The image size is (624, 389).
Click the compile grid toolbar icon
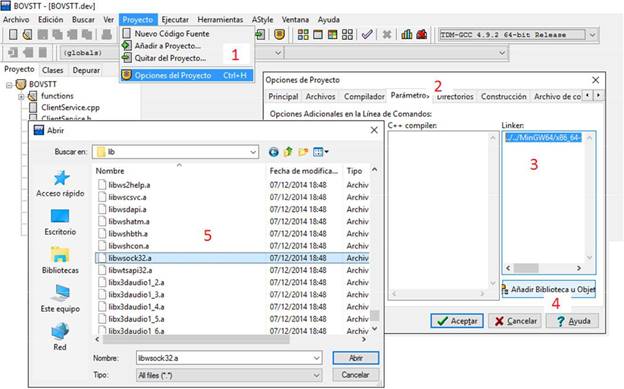303,35
